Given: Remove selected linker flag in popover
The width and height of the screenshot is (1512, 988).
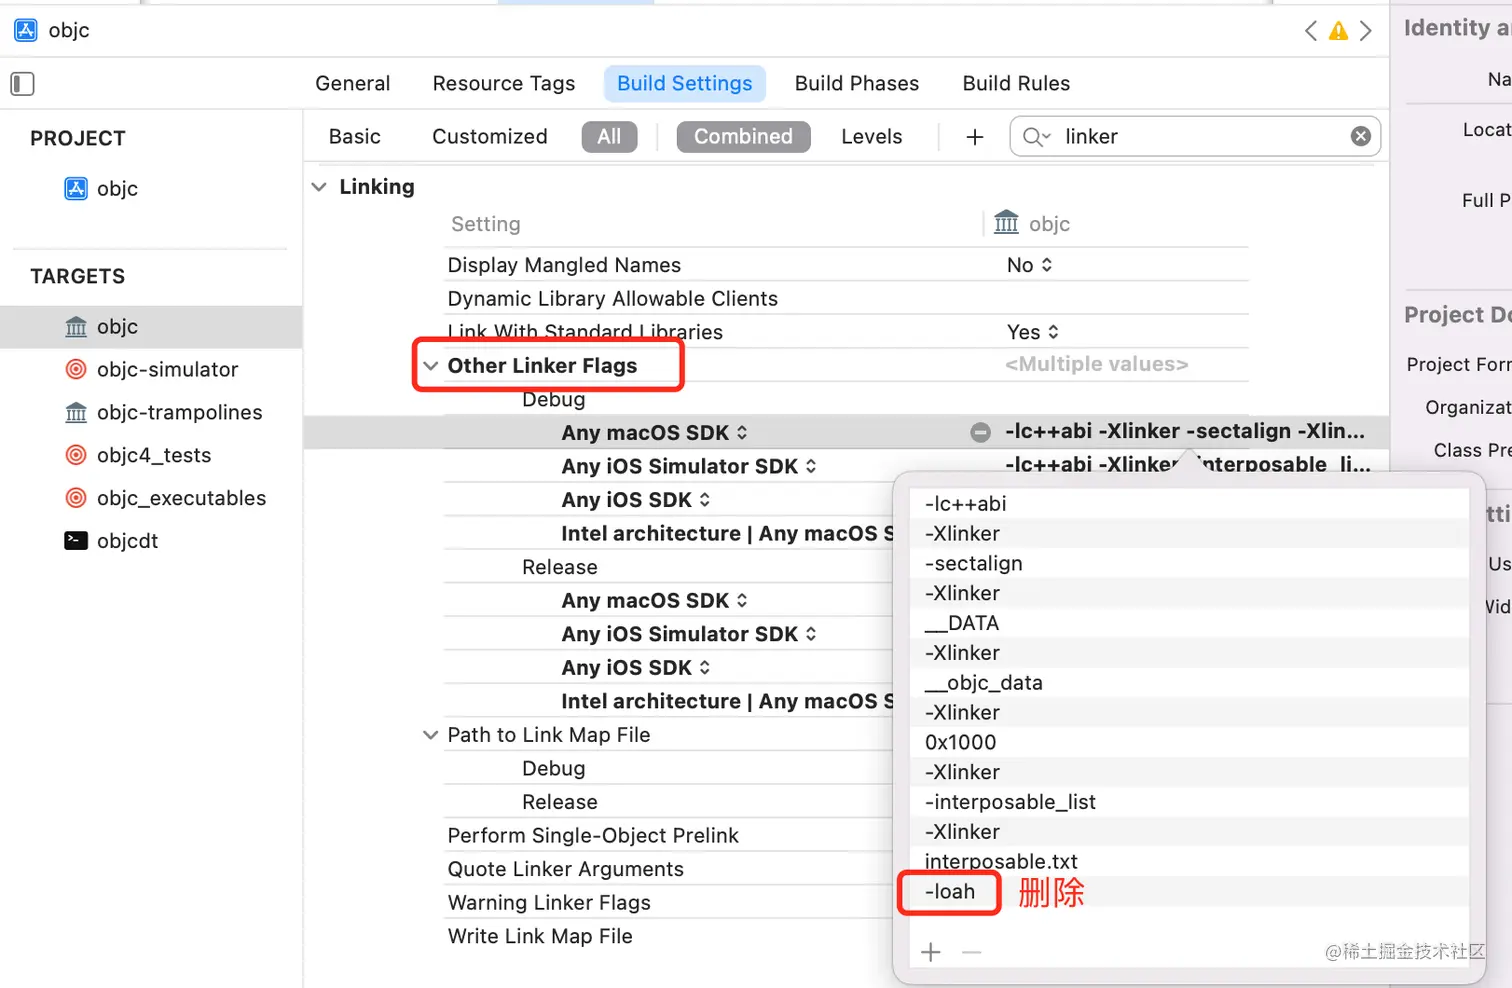Looking at the screenshot, I should pyautogui.click(x=971, y=952).
